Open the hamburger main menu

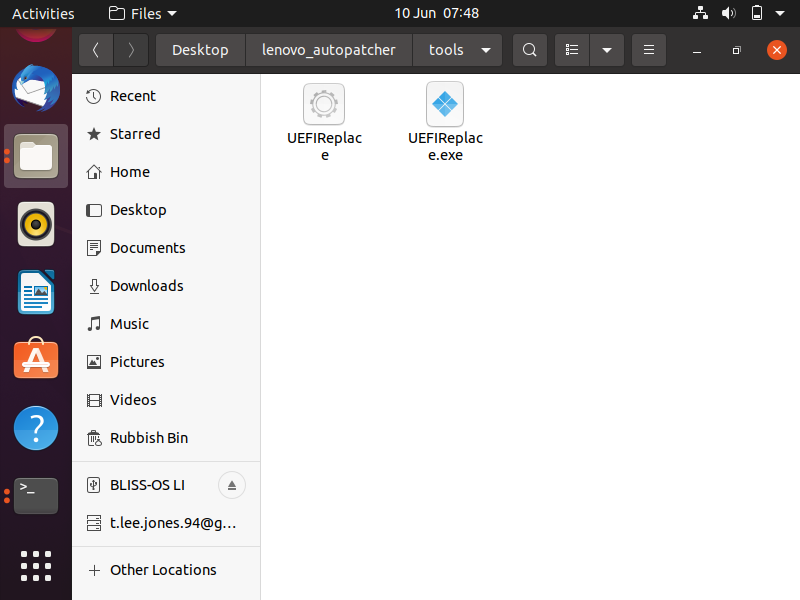coord(648,50)
